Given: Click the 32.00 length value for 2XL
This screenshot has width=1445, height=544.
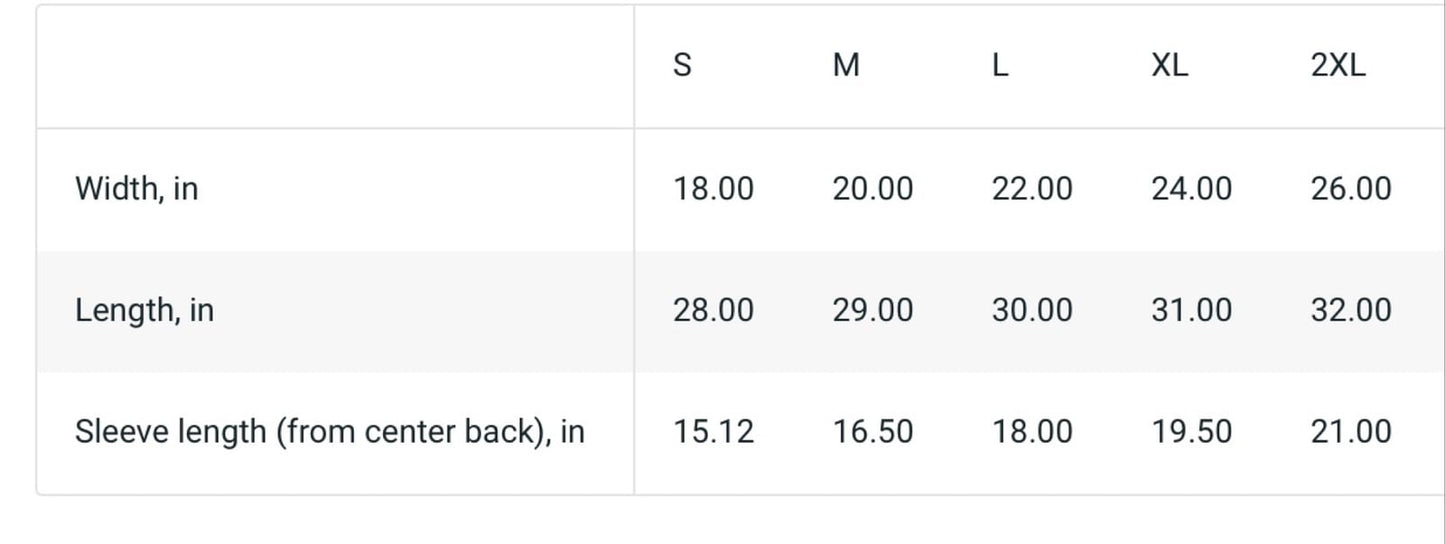Looking at the screenshot, I should click(x=1350, y=310).
